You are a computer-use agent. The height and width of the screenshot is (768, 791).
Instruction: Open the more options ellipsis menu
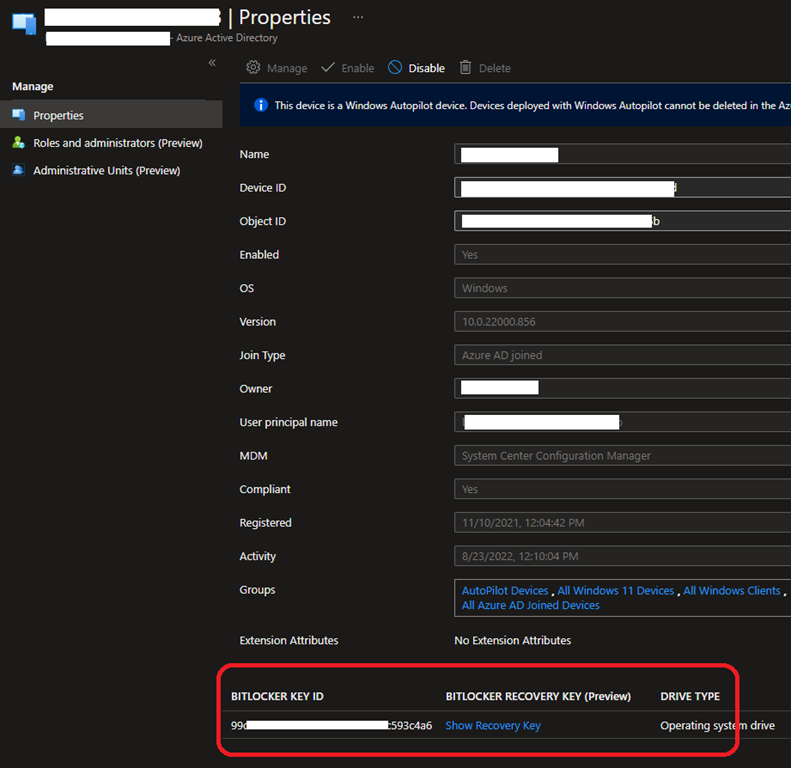point(358,18)
